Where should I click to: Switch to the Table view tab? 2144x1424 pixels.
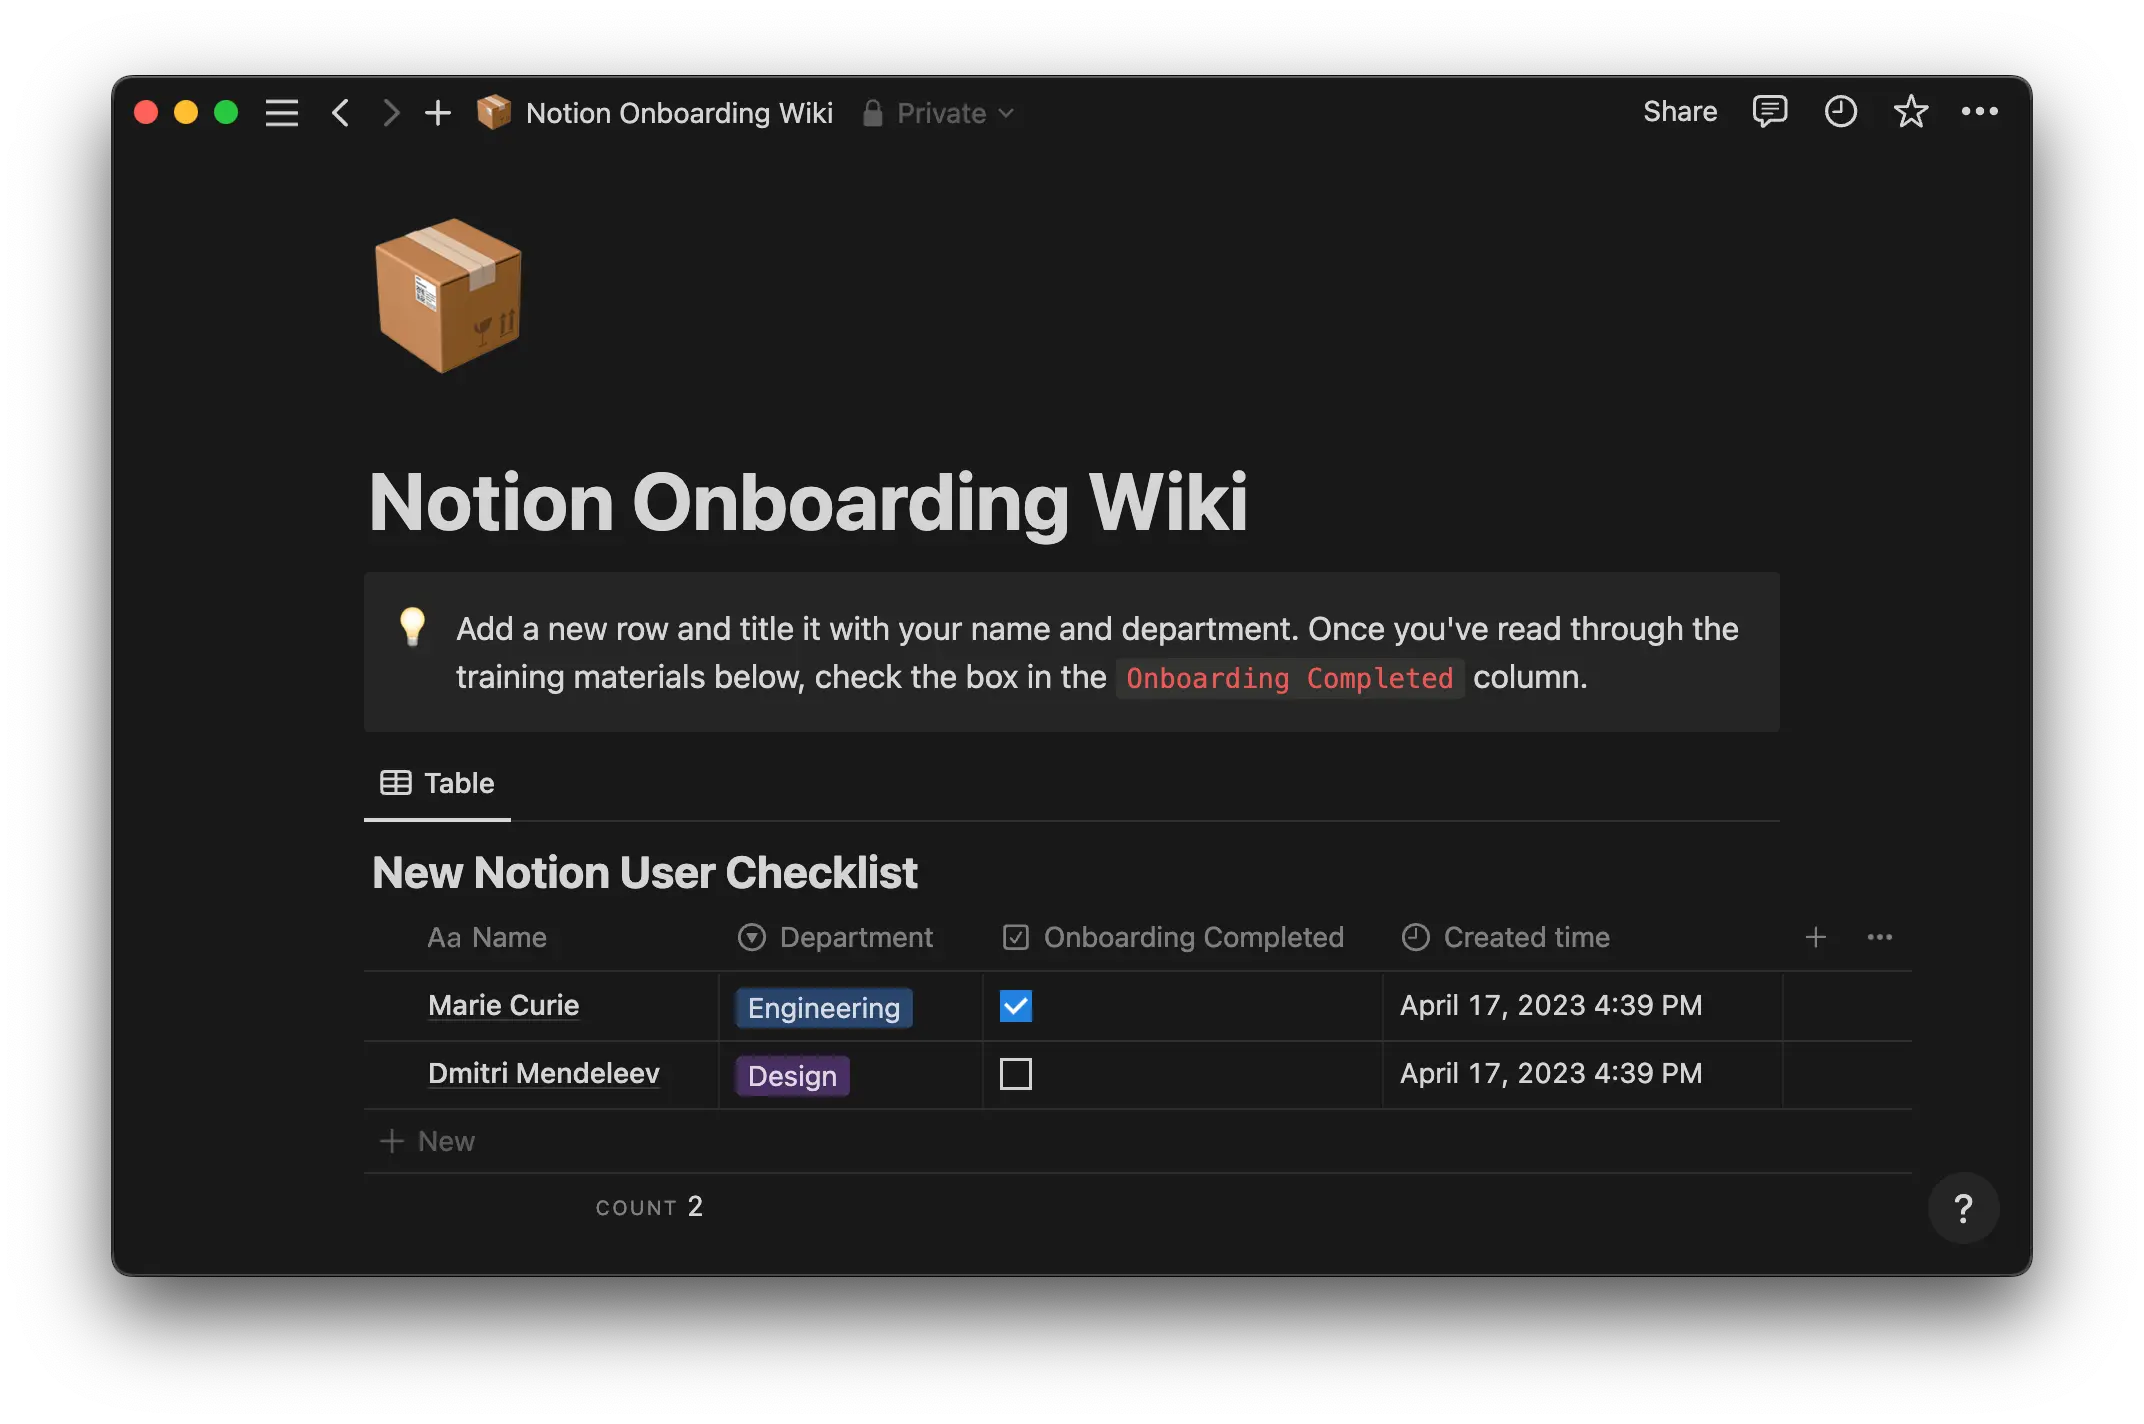[437, 783]
